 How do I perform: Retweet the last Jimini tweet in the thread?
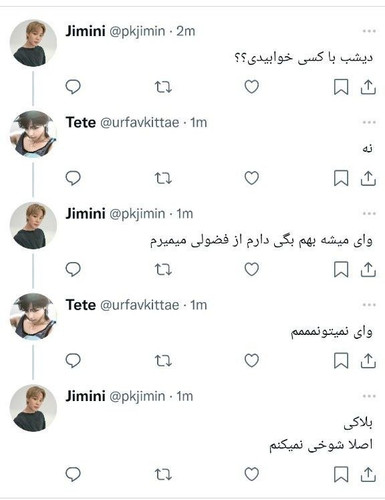[163, 474]
